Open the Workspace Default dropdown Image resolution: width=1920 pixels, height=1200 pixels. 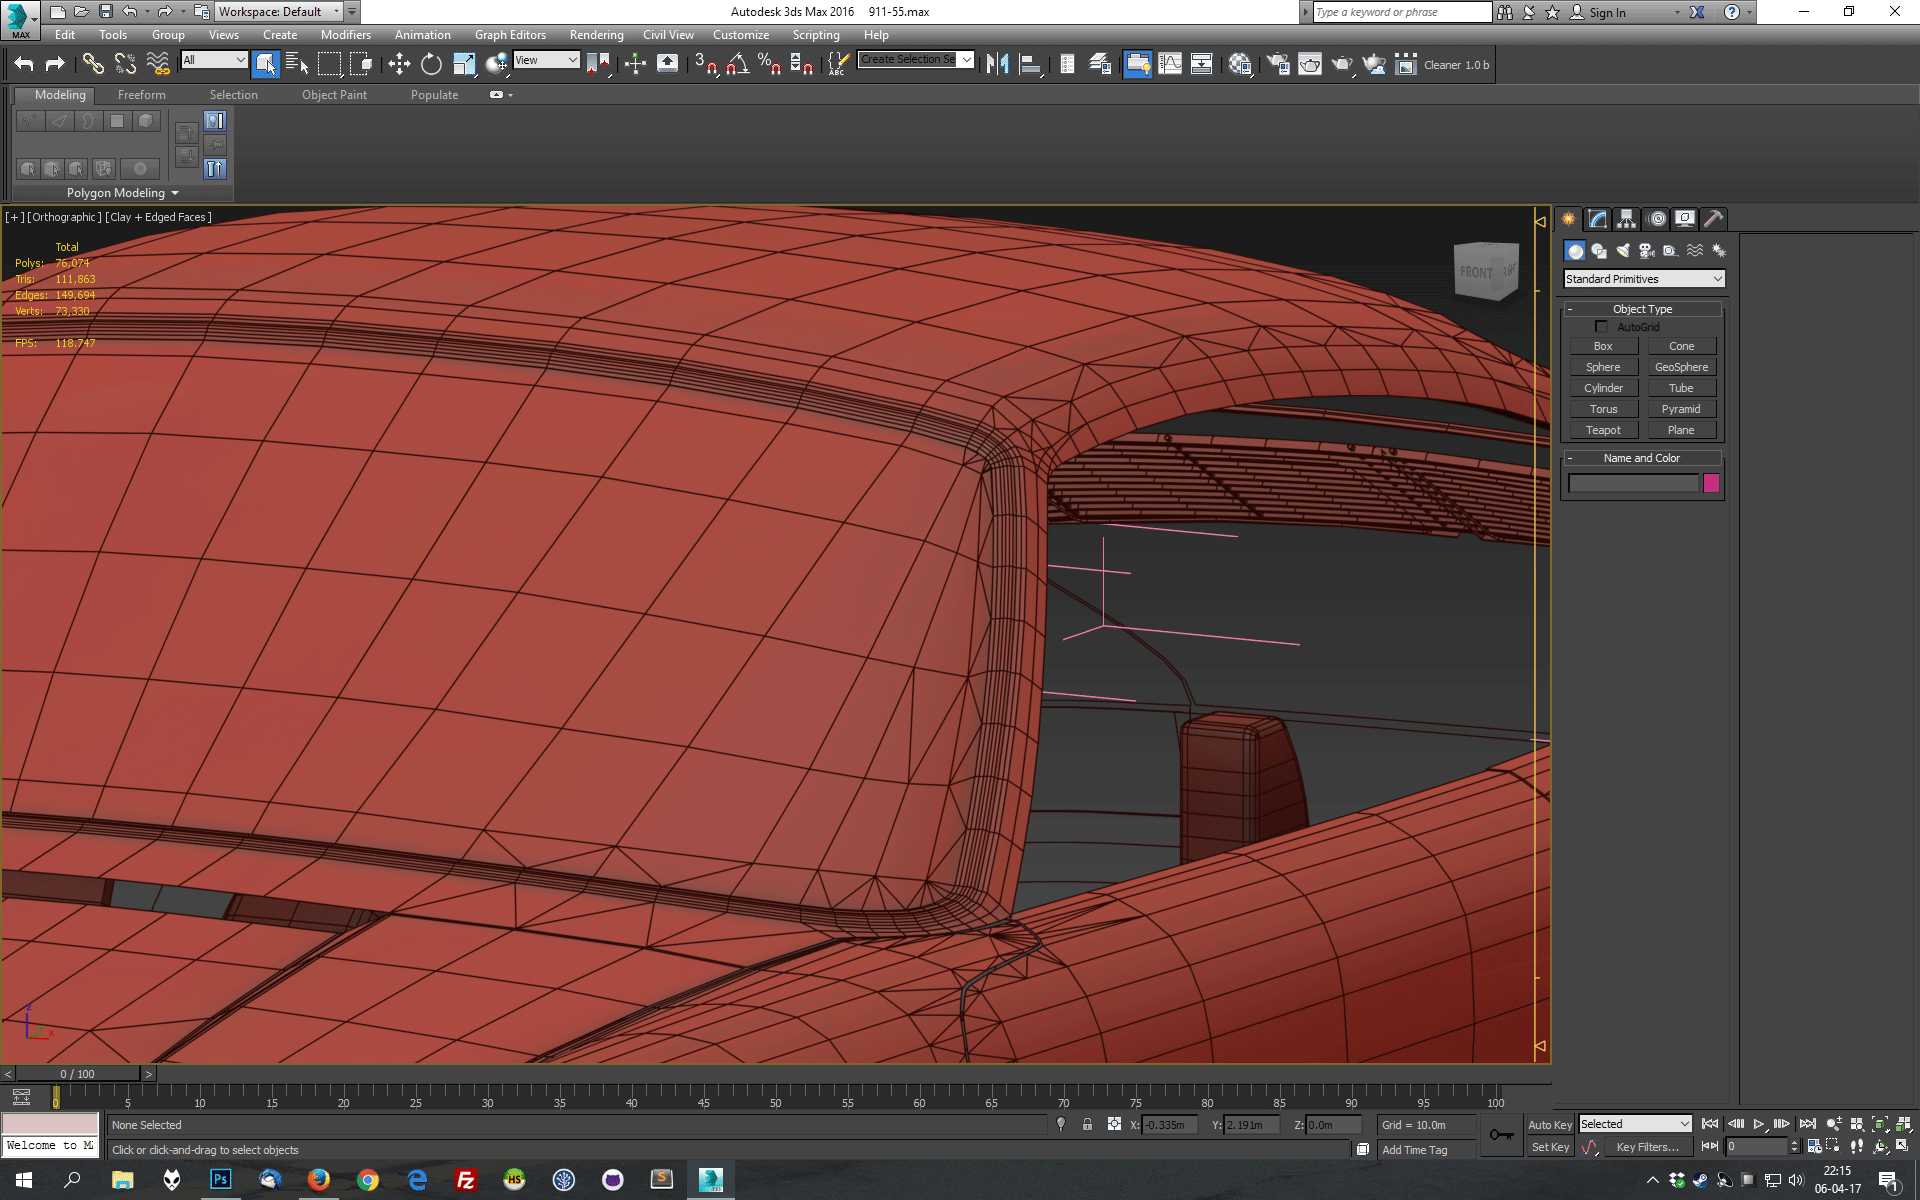pyautogui.click(x=279, y=12)
